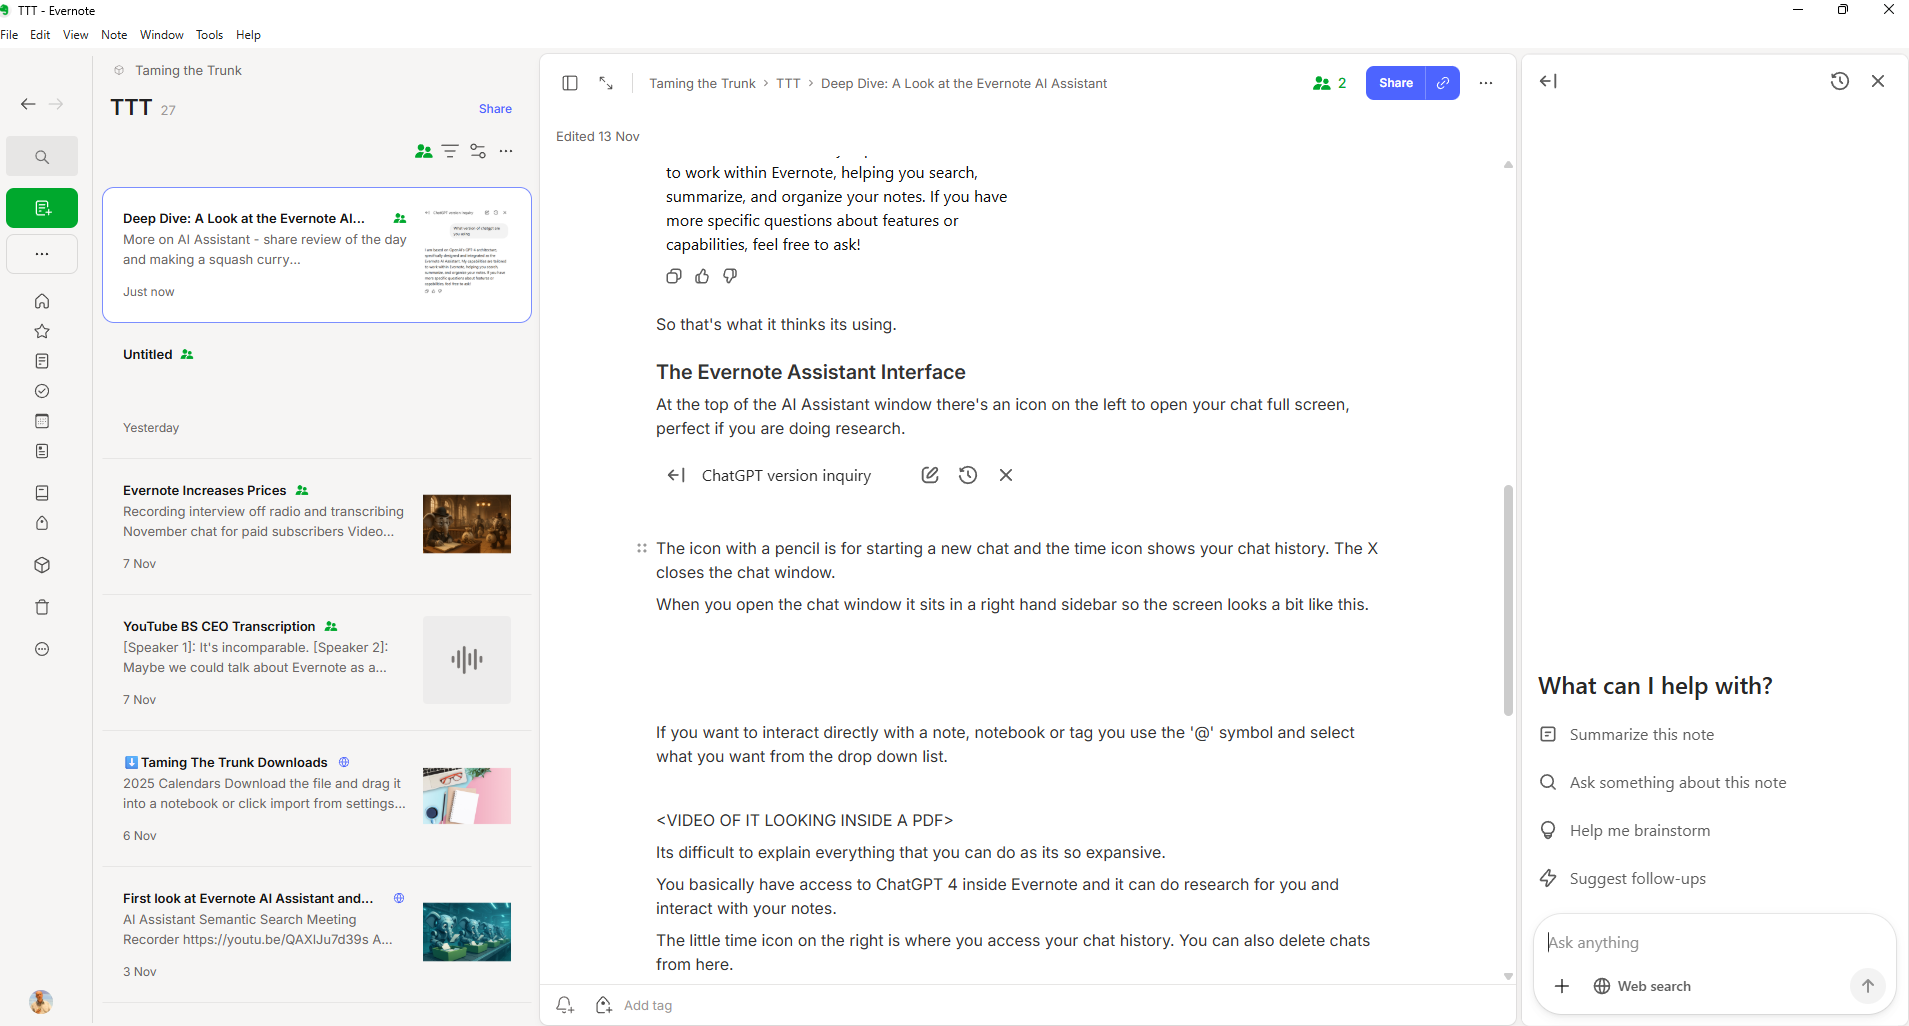Open Evernote Increases Prices note
The height and width of the screenshot is (1026, 1909).
317,527
